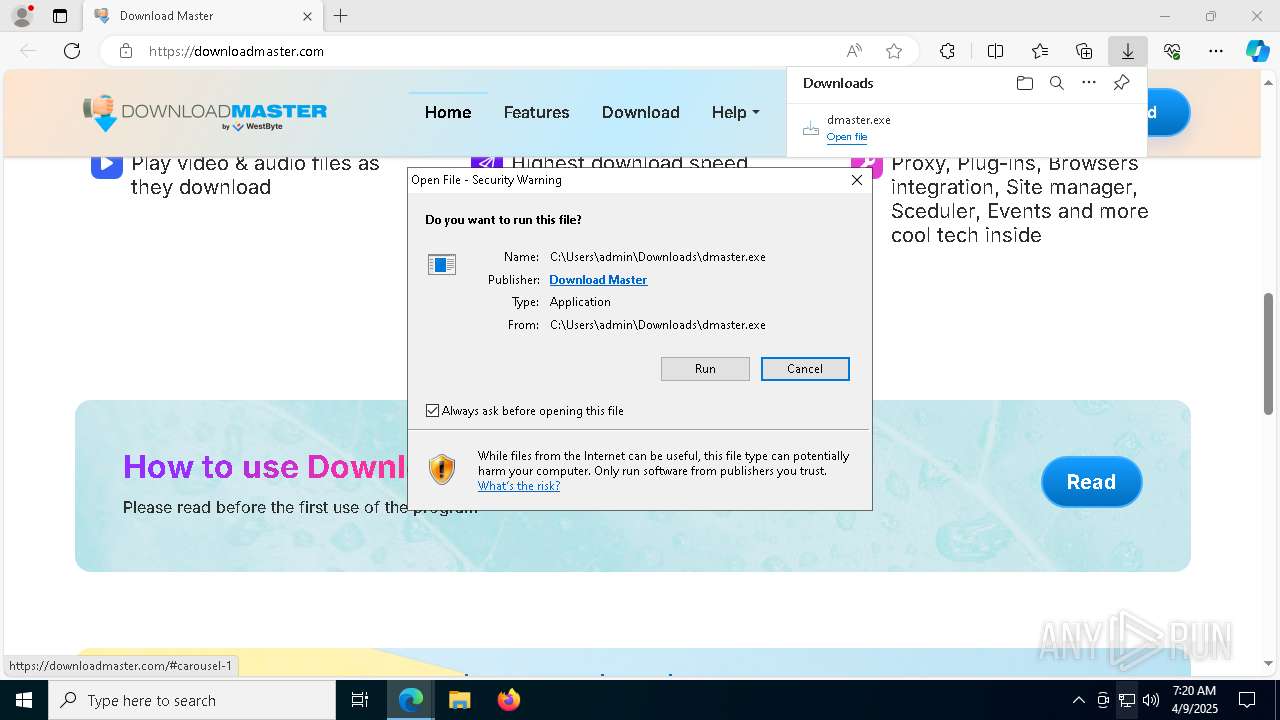Go to the Home nav item
The image size is (1280, 720).
point(448,112)
